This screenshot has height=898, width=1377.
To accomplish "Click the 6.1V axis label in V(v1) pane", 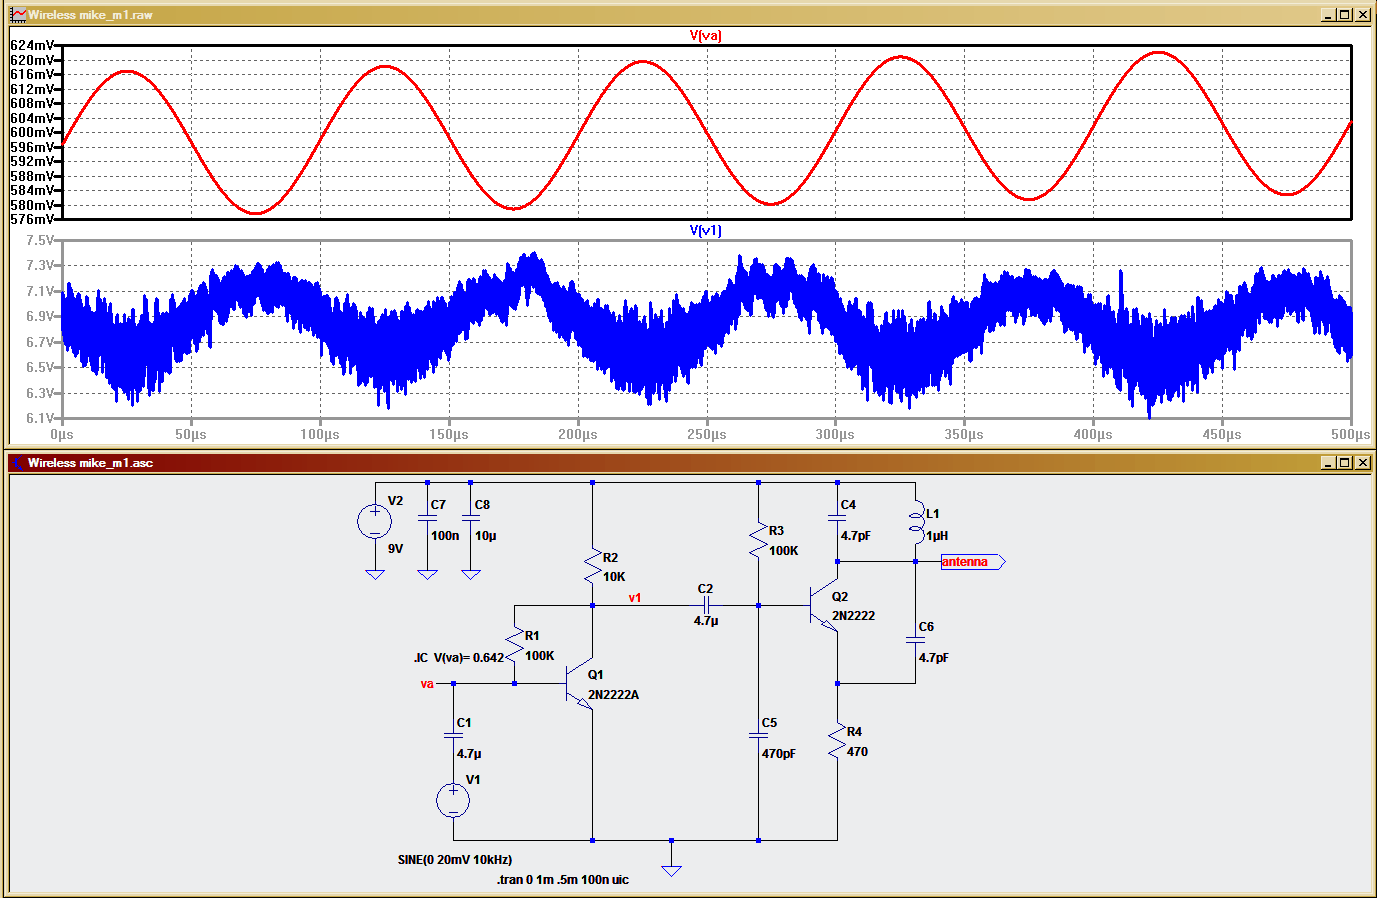I will [39, 418].
